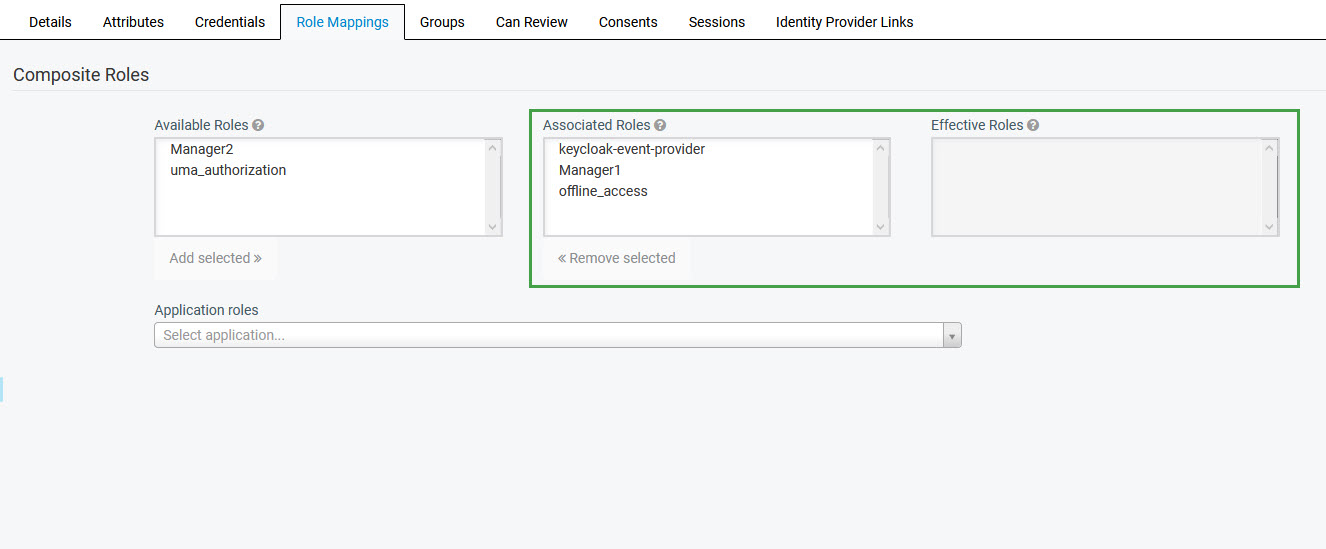Select offline_access in Associated Roles
The height and width of the screenshot is (549, 1326).
click(603, 191)
